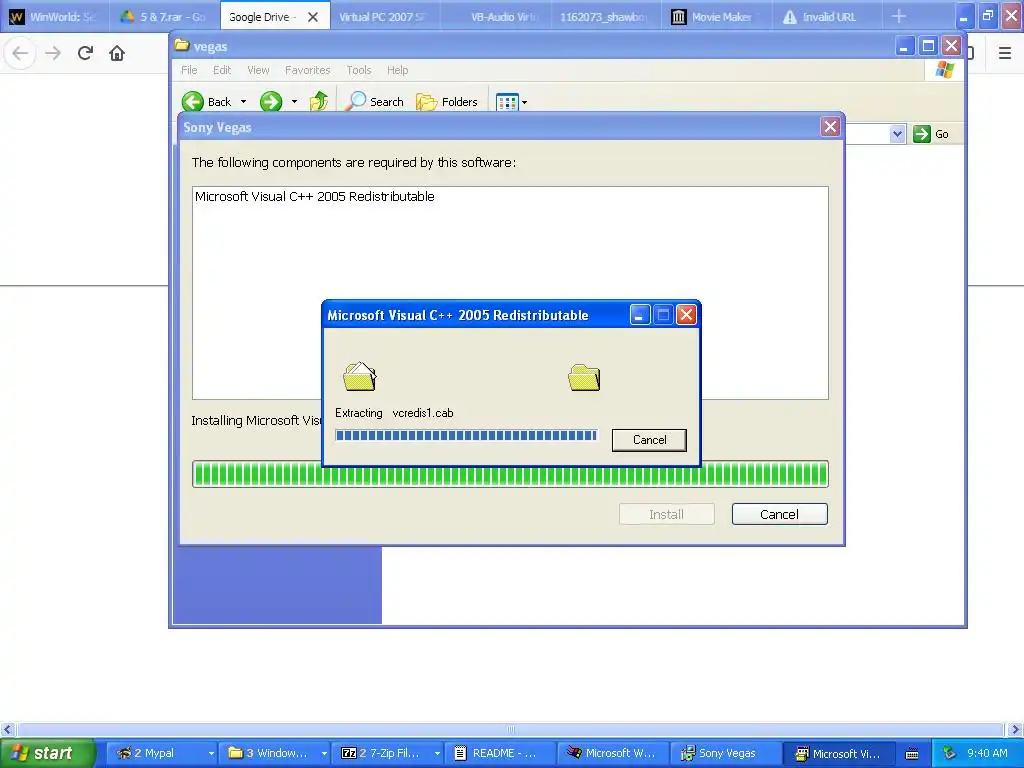Open a new browser tab
This screenshot has height=768, width=1024.
[899, 16]
